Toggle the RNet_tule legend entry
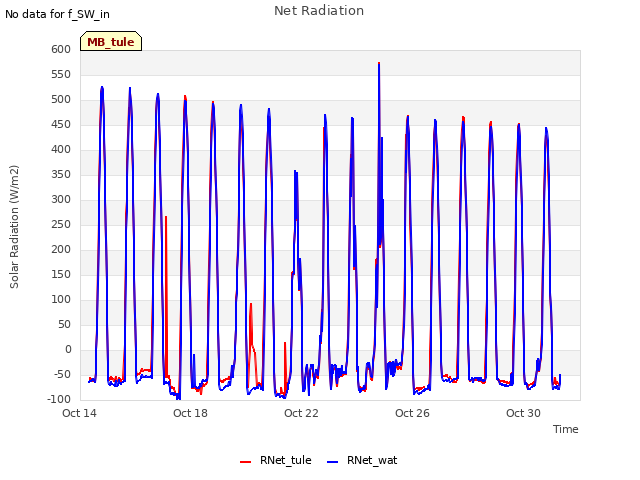The height and width of the screenshot is (480, 640). 276,460
